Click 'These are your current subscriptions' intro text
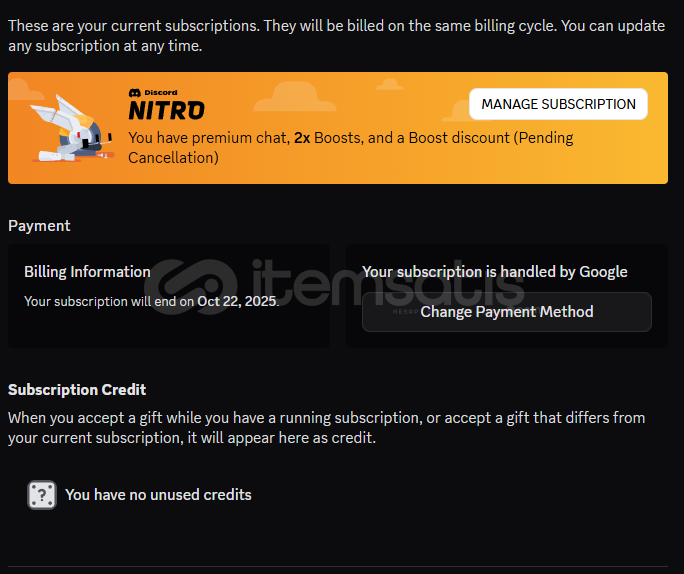 point(336,36)
